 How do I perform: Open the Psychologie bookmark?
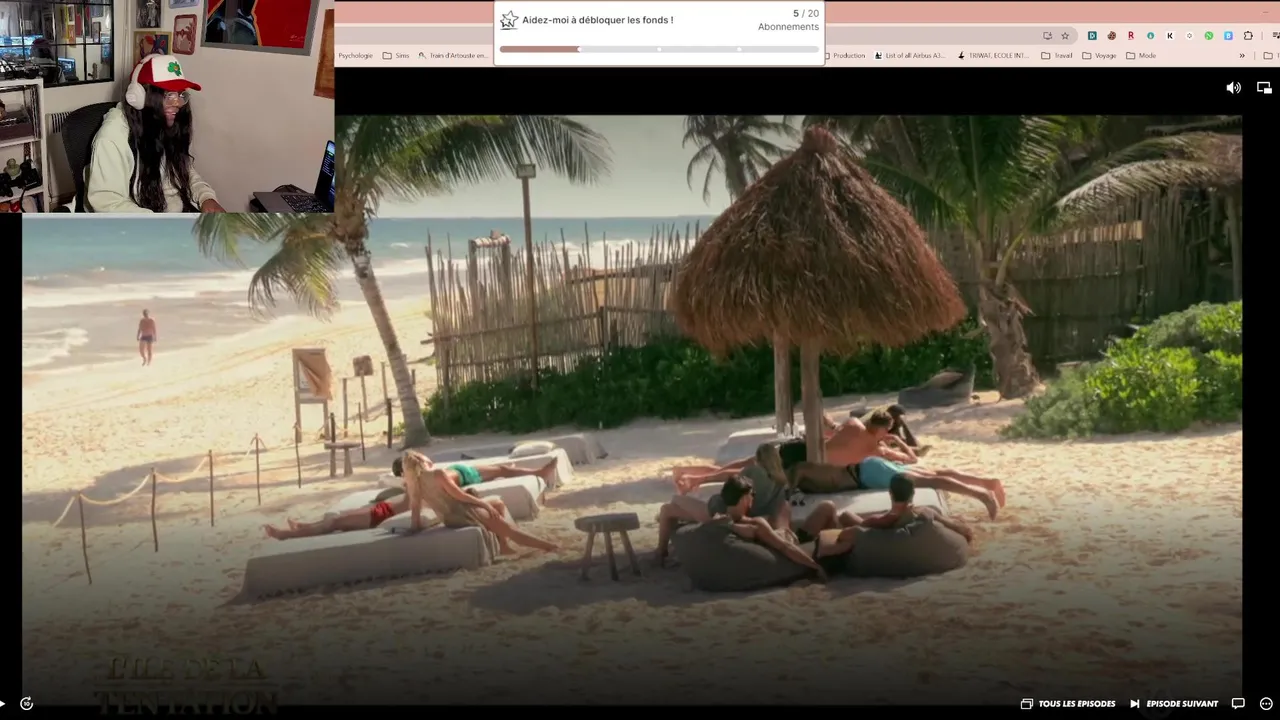point(355,56)
